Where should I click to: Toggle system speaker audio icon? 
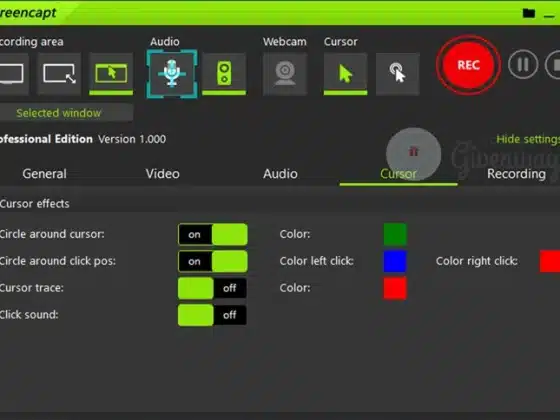pyautogui.click(x=224, y=74)
